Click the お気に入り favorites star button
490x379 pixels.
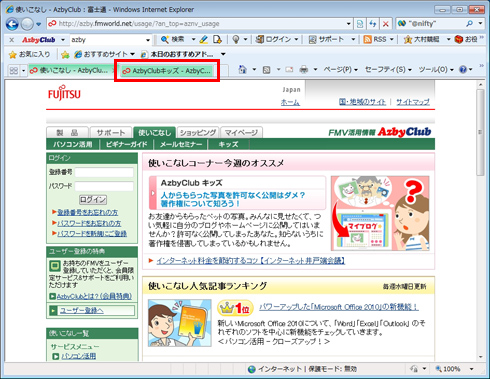click(29, 54)
